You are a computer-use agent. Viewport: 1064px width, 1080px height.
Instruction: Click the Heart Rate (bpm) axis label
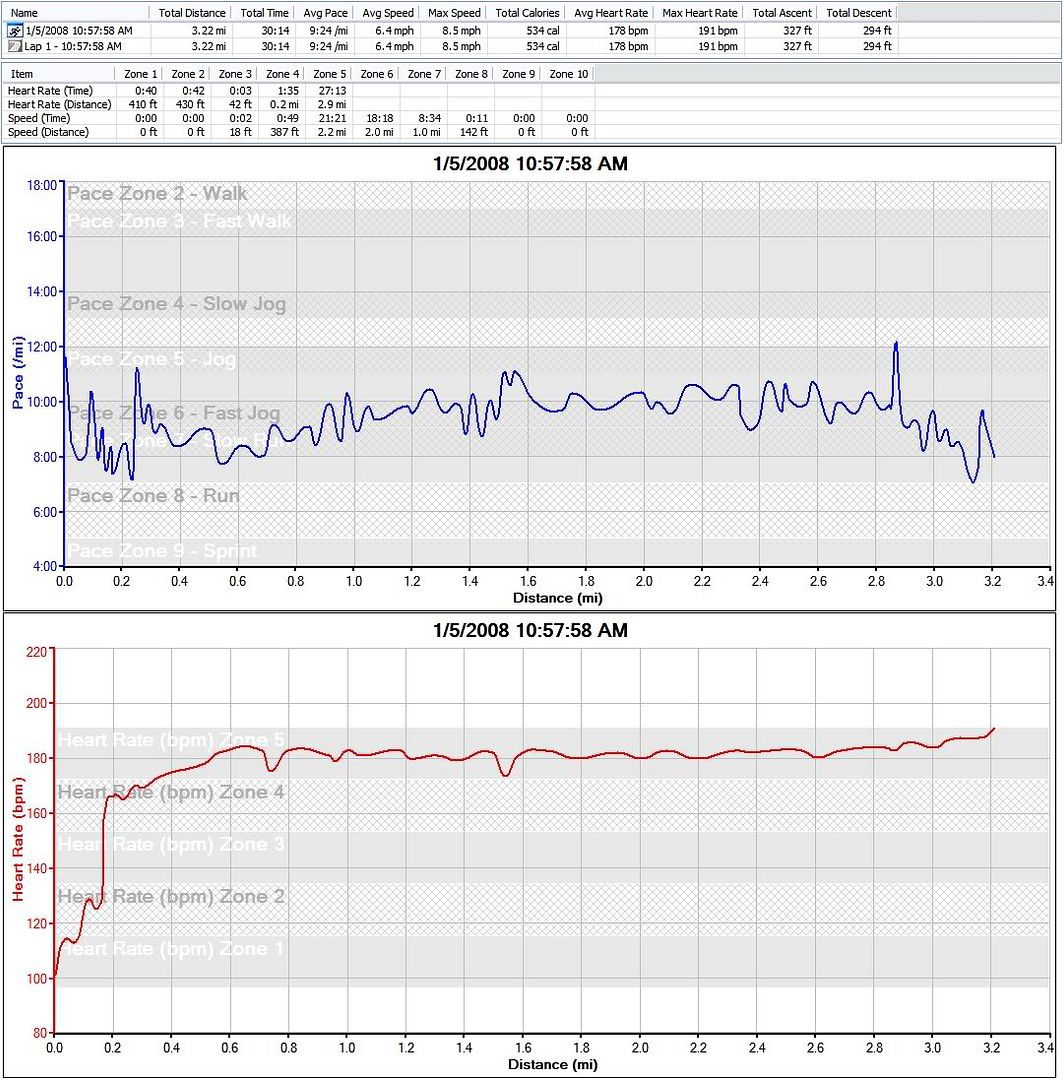click(17, 842)
